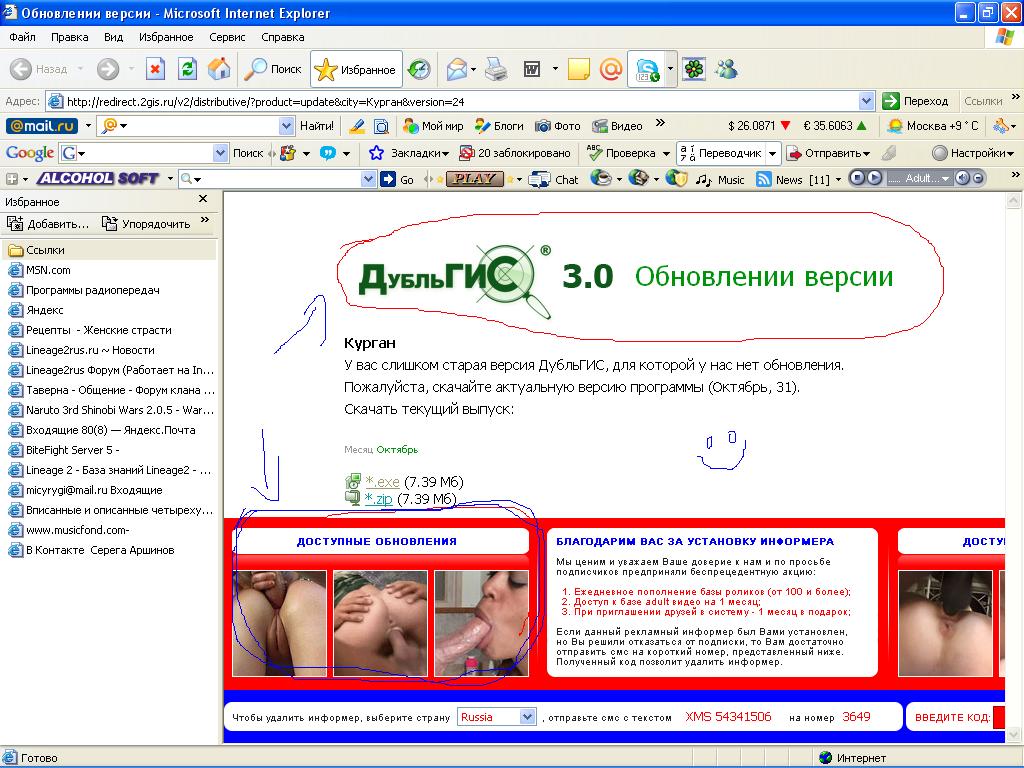Click the address bar URL field
Image resolution: width=1024 pixels, height=768 pixels.
(x=453, y=102)
